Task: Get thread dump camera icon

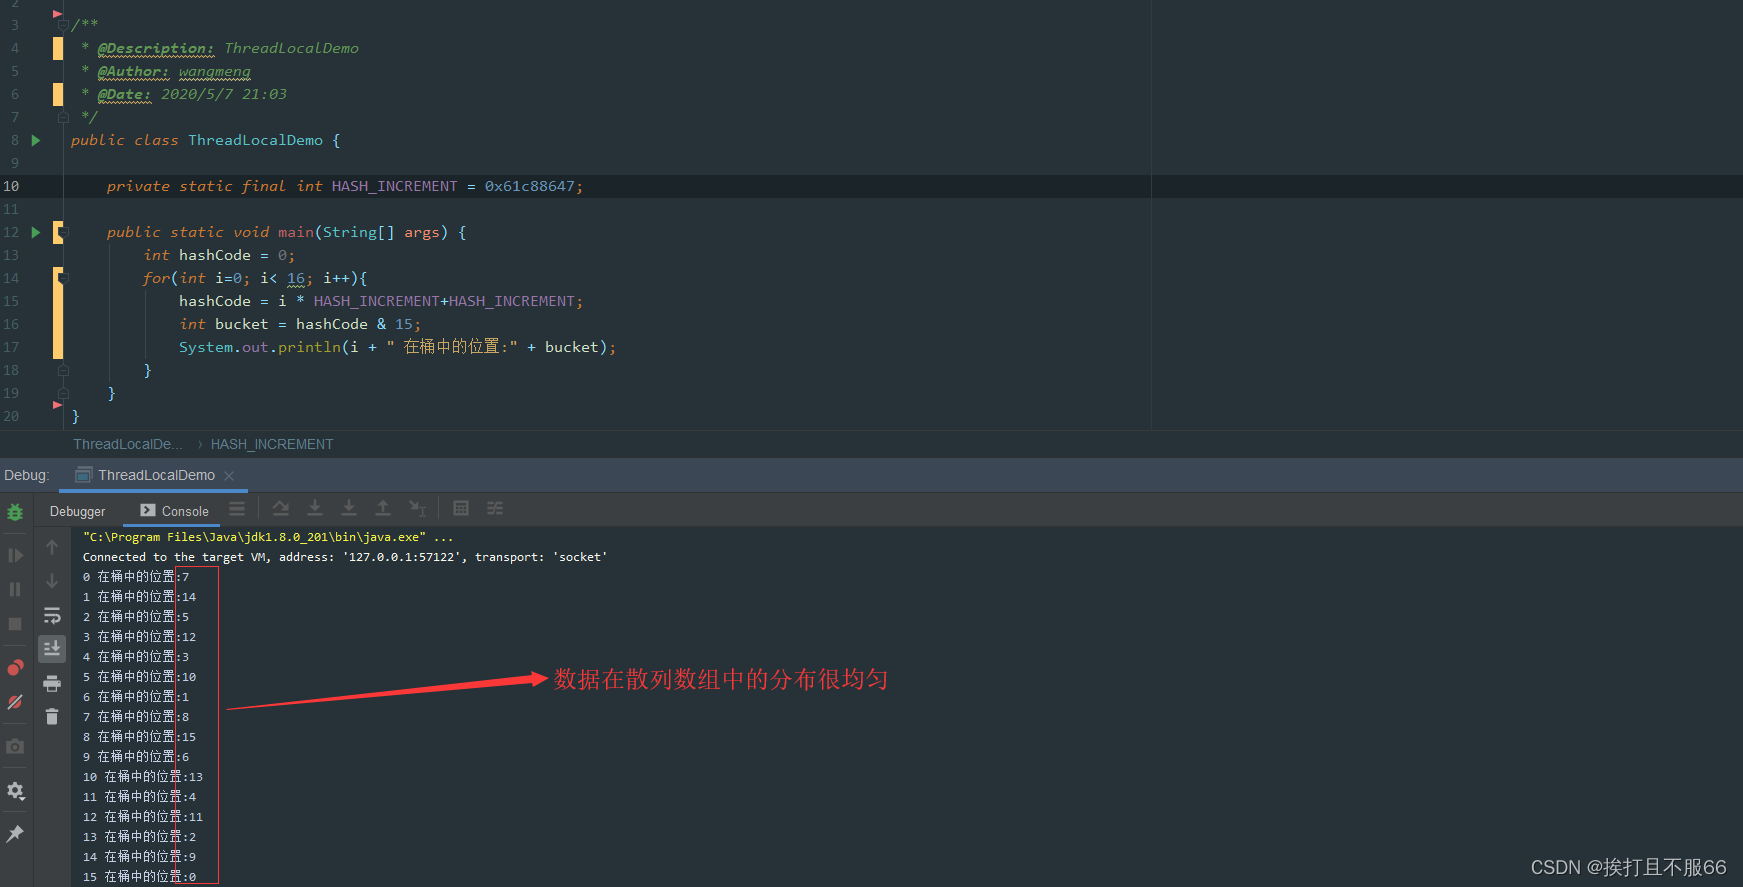Action: coord(15,746)
